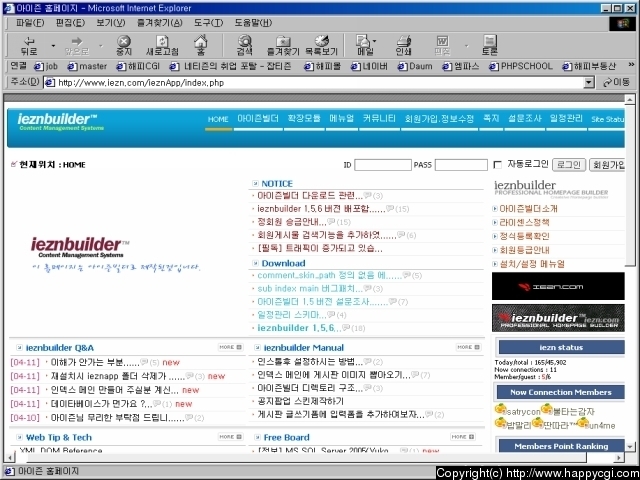This screenshot has width=640, height=480.
Task: Open the address bar dropdown arrow
Action: 588,83
